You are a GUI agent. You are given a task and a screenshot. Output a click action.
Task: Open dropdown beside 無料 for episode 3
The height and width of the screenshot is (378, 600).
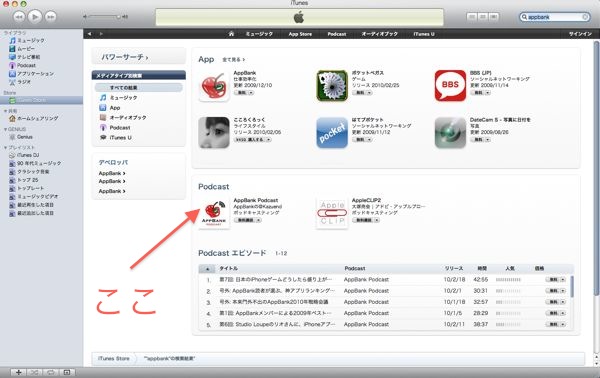click(562, 302)
